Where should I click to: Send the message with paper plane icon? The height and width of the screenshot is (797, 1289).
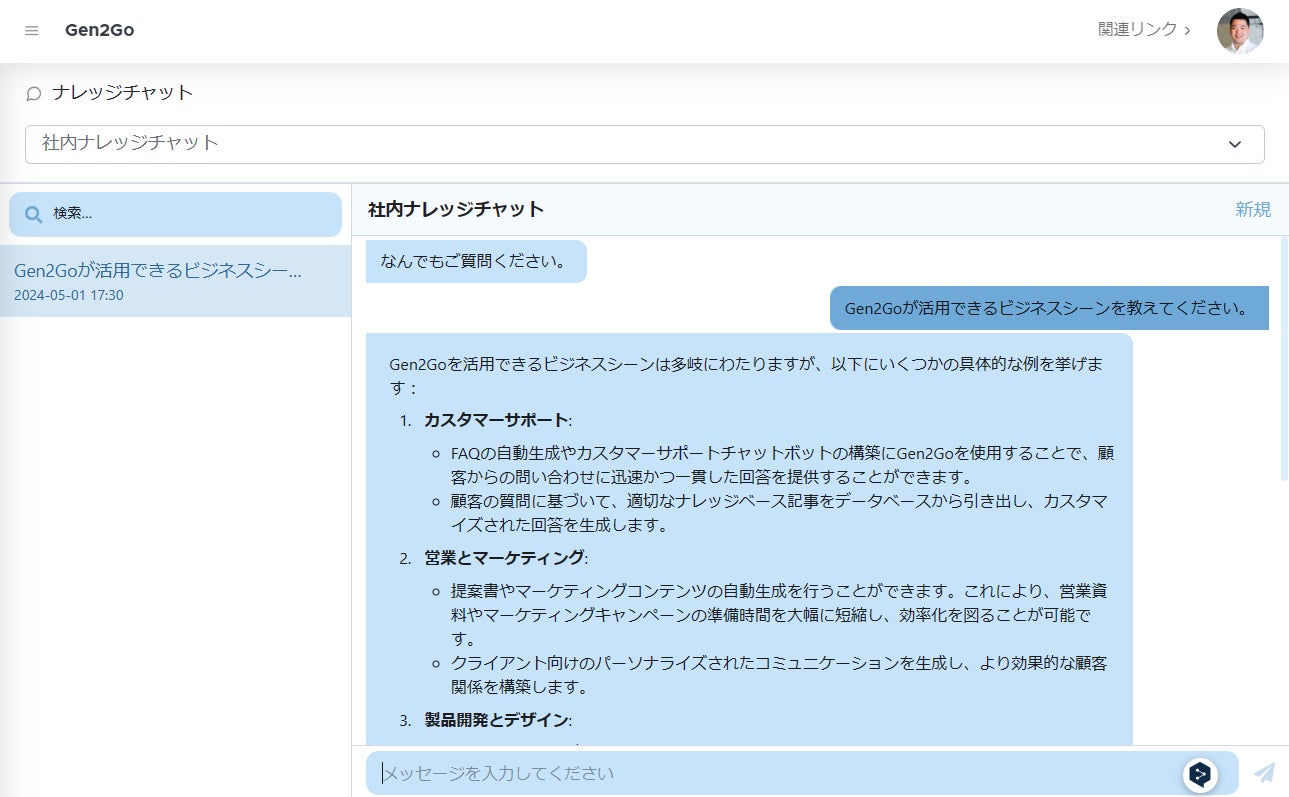pyautogui.click(x=1264, y=773)
